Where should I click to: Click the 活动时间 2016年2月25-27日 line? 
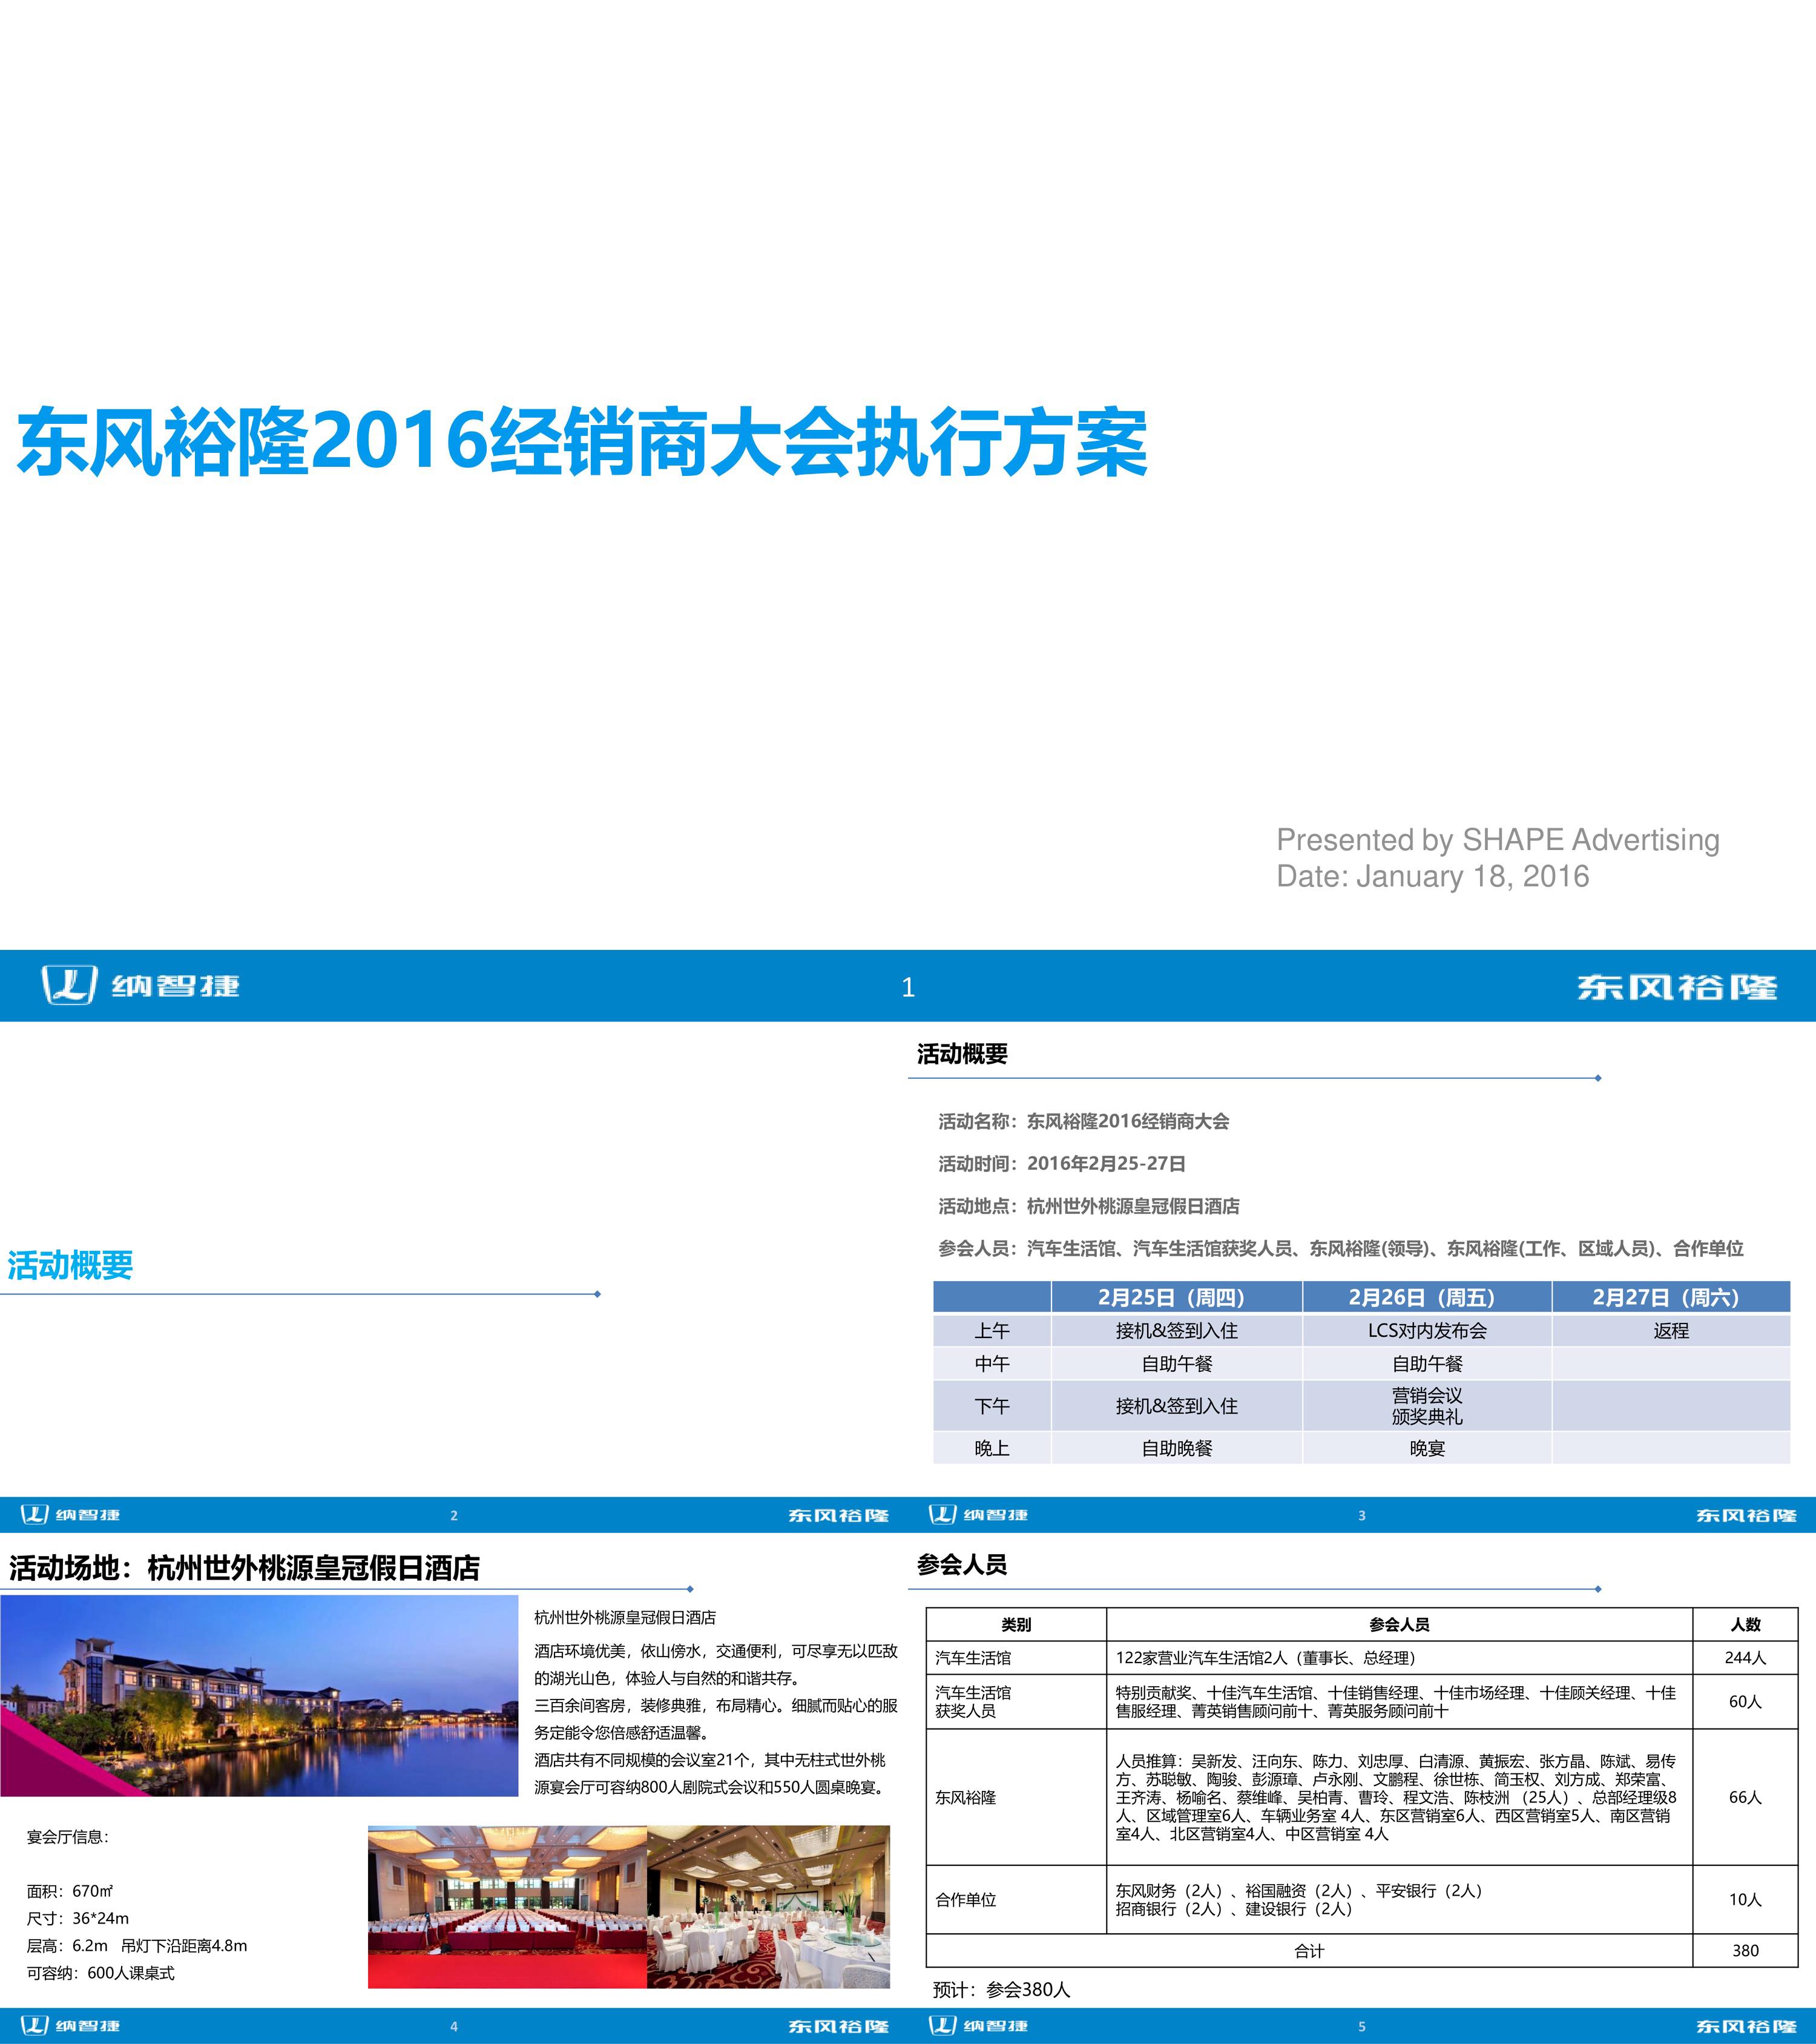click(x=1062, y=1163)
